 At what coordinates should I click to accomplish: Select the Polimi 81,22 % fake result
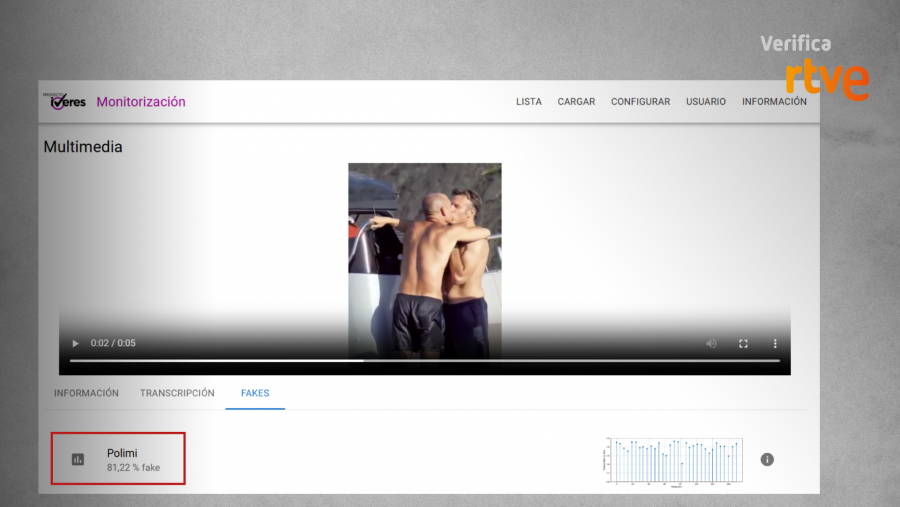(133, 460)
